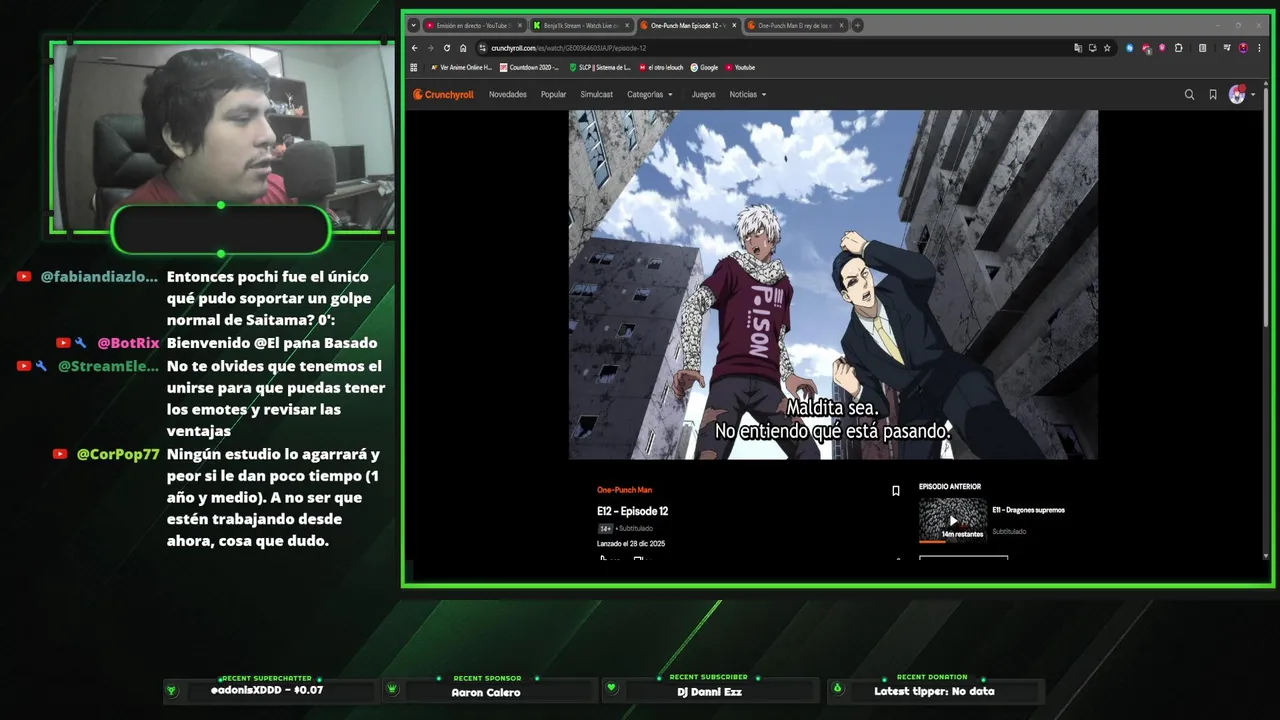Open a new browser tab
This screenshot has width=1280, height=720.
tap(857, 25)
